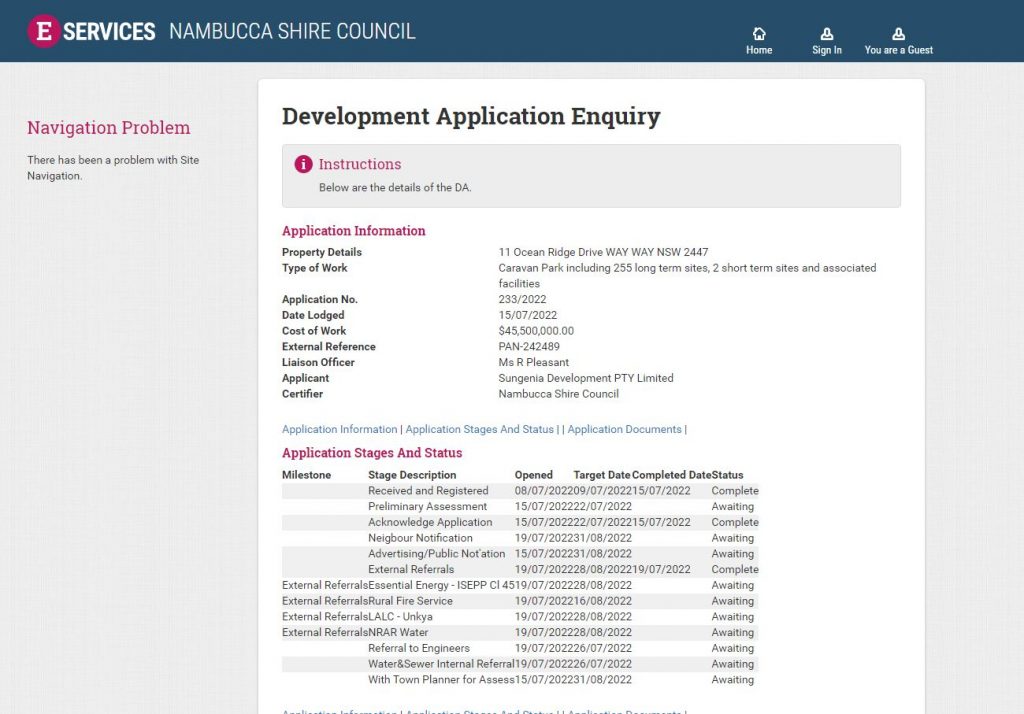
Task: Click Complete status for Acknowledge Application
Action: [x=735, y=522]
